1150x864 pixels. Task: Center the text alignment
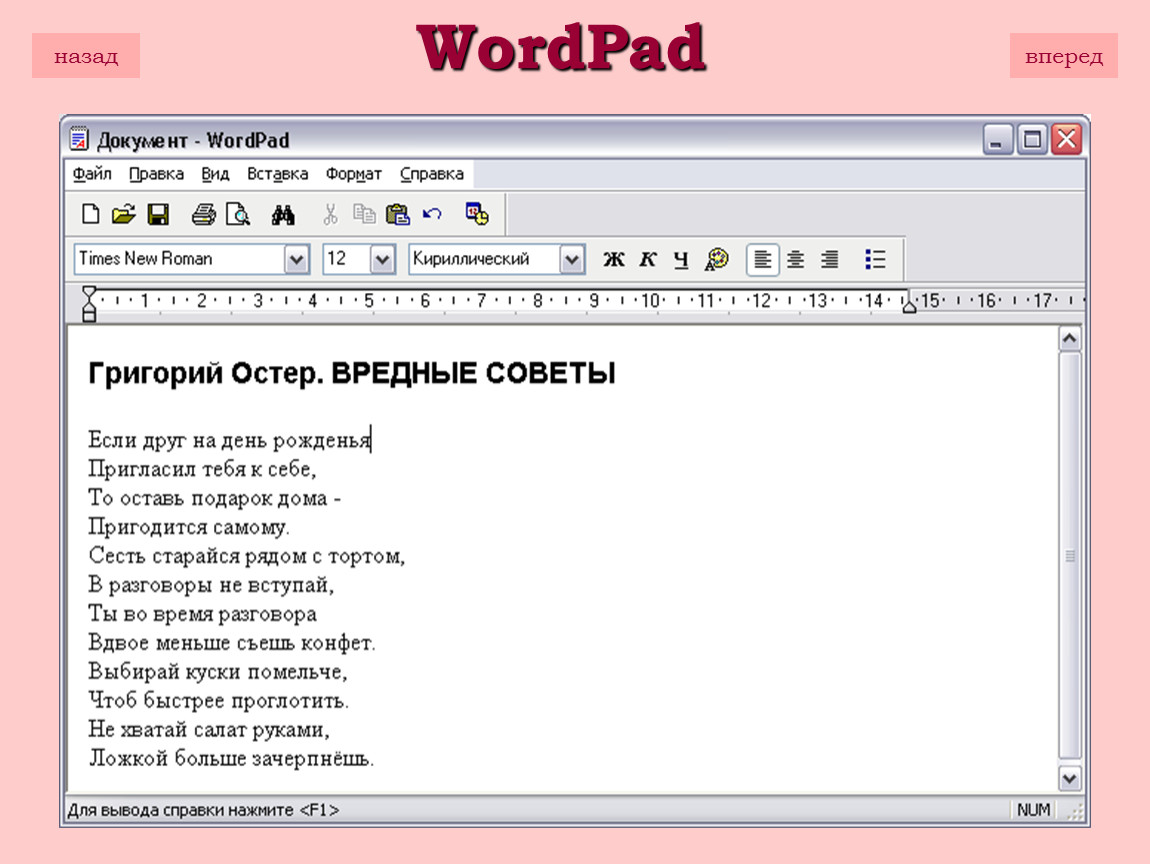[x=796, y=259]
